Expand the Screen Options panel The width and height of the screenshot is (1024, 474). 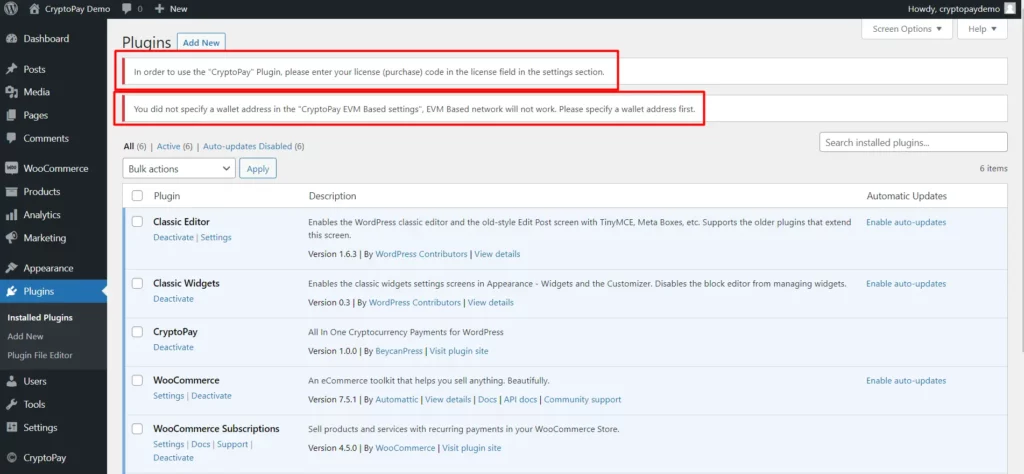(x=907, y=29)
